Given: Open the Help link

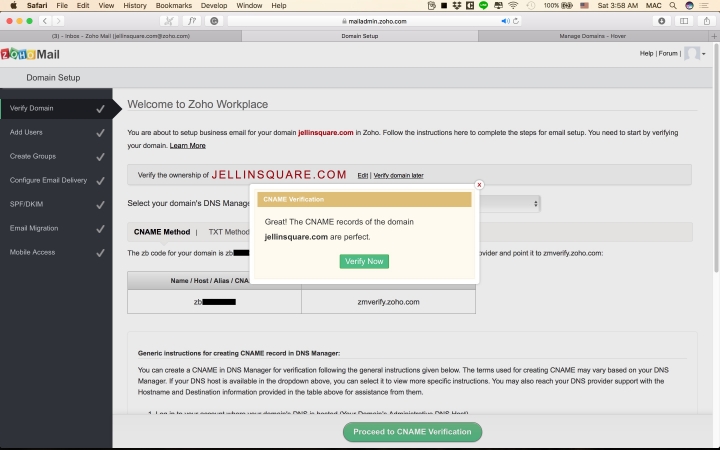Looking at the screenshot, I should point(646,54).
